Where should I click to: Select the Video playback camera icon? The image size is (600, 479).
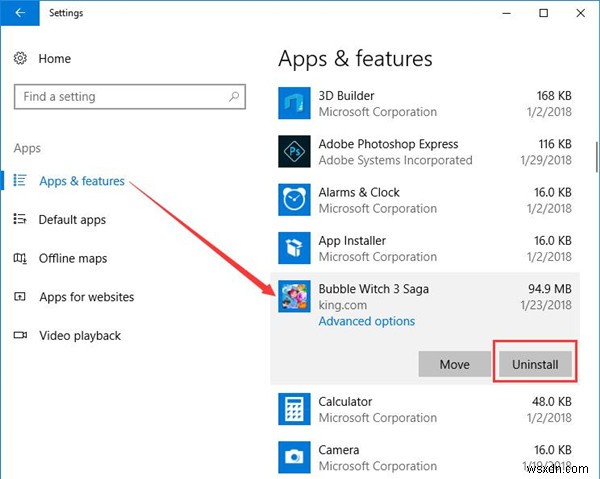[20, 336]
